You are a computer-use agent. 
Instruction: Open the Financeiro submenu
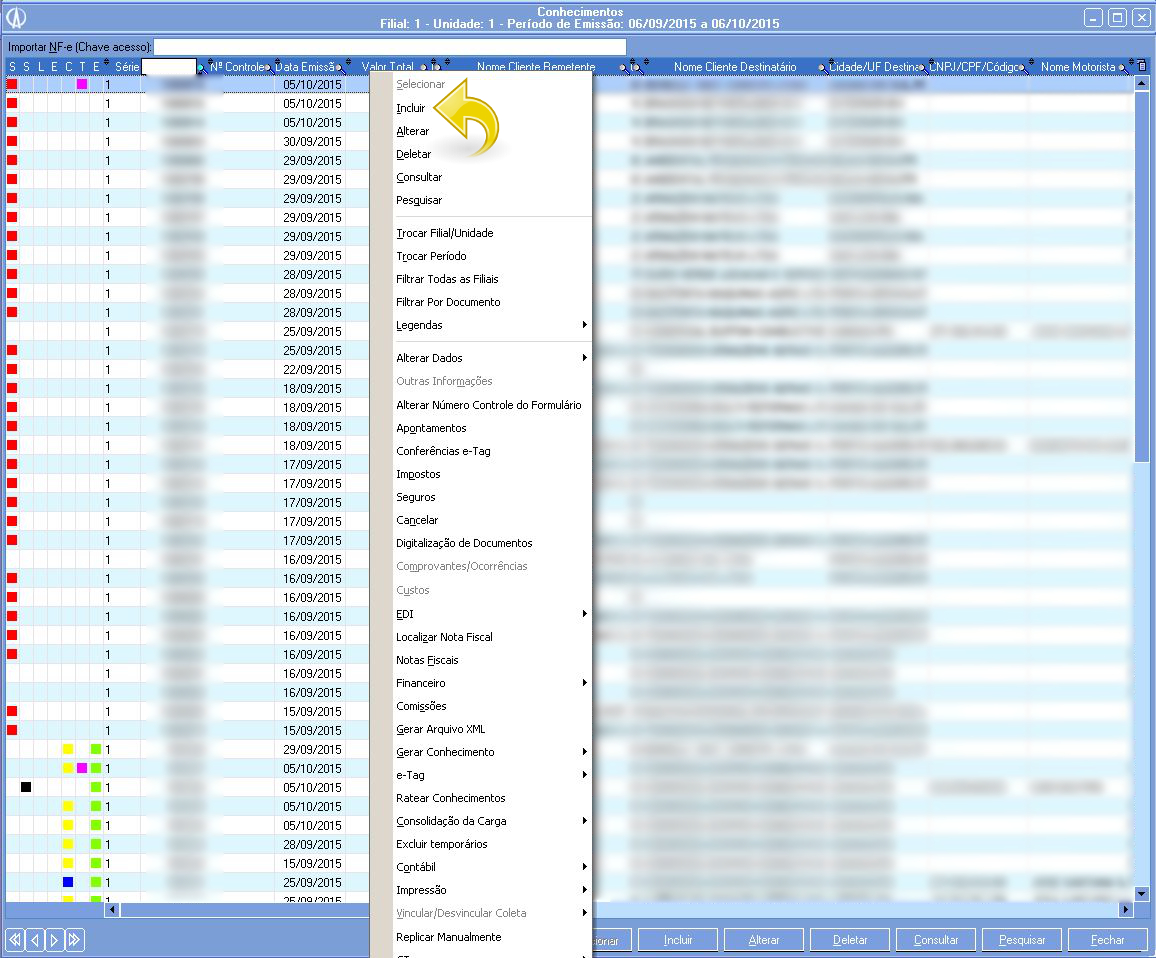[490, 683]
